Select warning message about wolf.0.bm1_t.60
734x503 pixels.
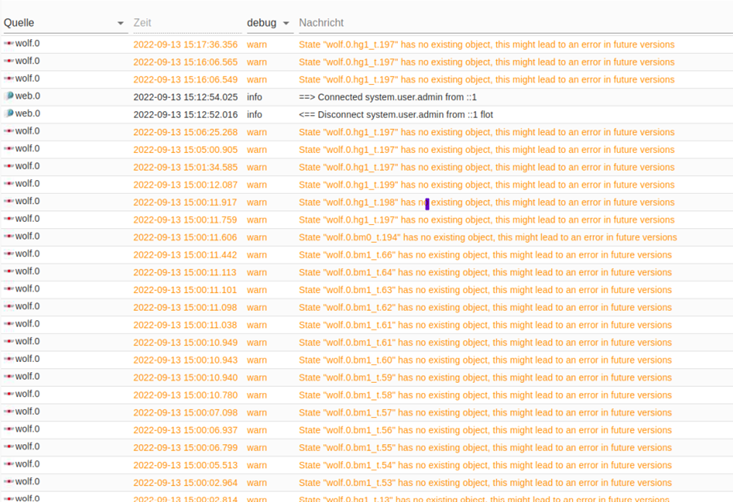coord(485,360)
